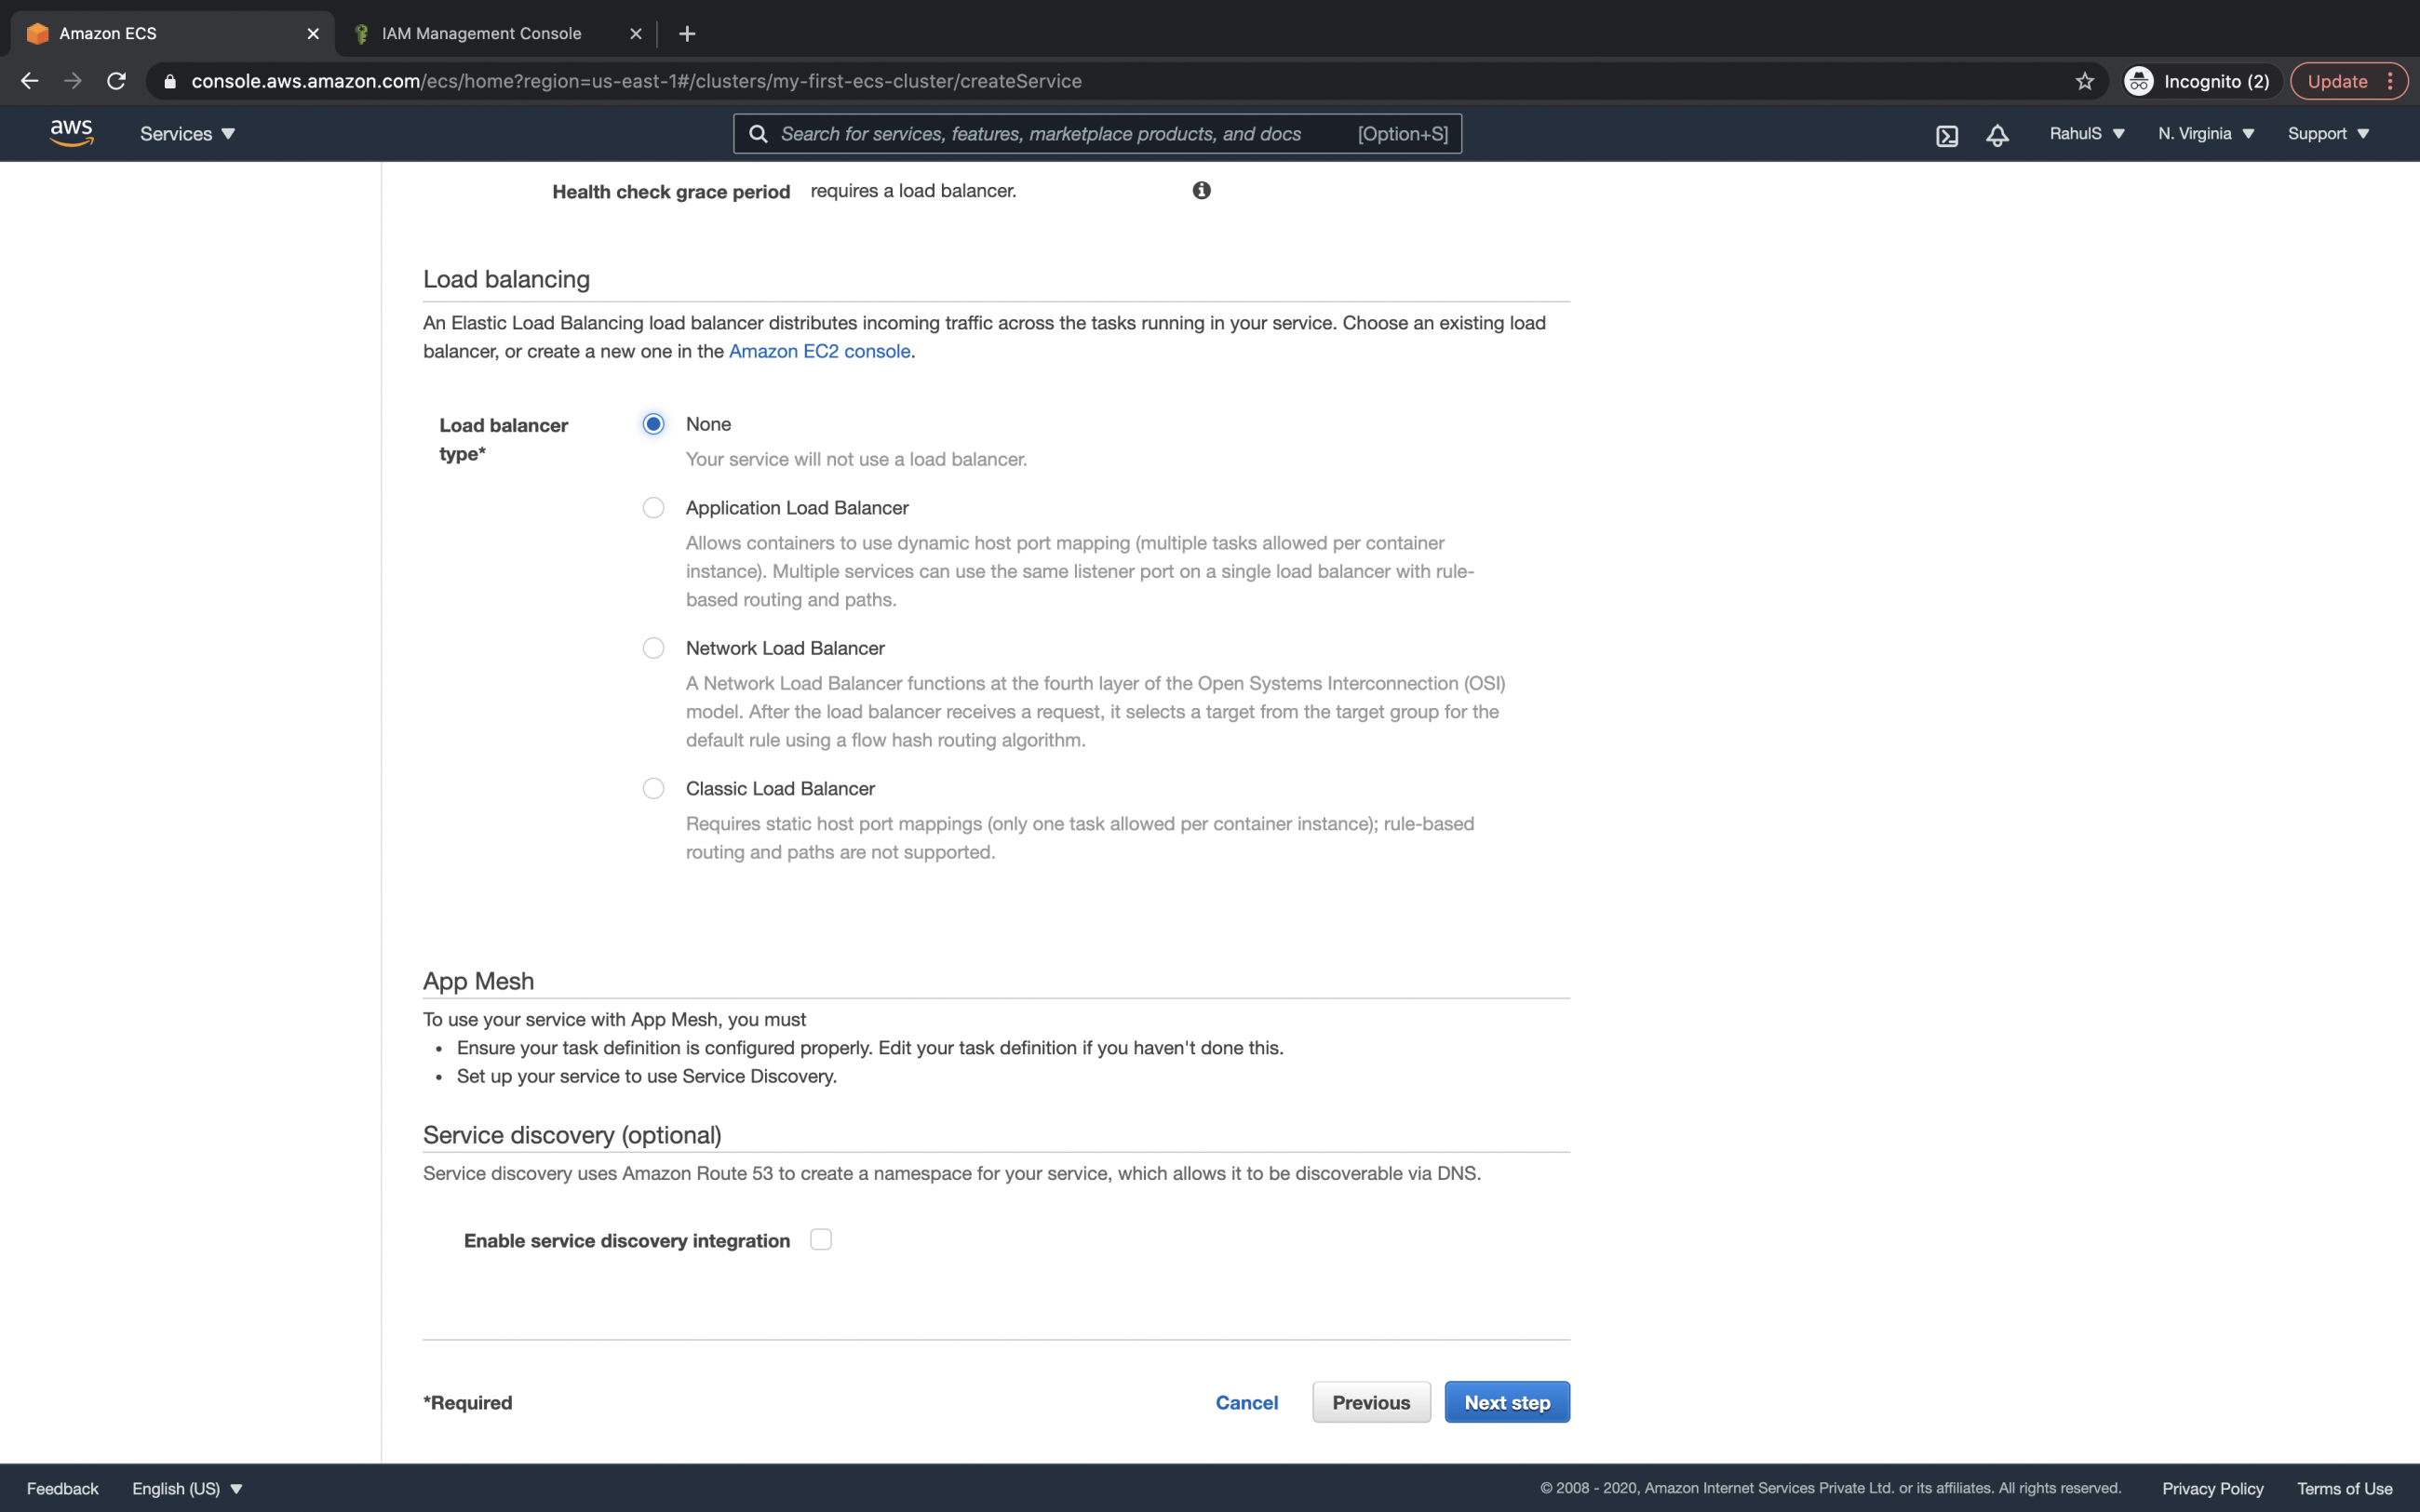The width and height of the screenshot is (2420, 1512).
Task: Open CloudShell terminal icon in the top bar
Action: 1946,133
